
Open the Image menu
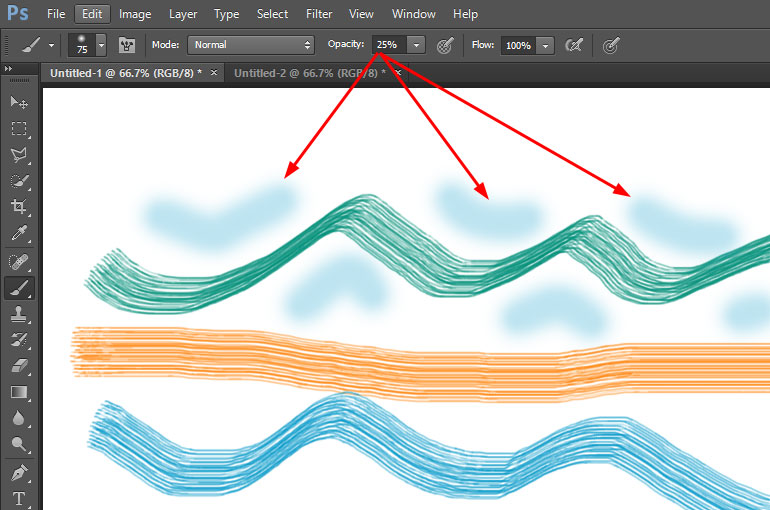pos(135,14)
